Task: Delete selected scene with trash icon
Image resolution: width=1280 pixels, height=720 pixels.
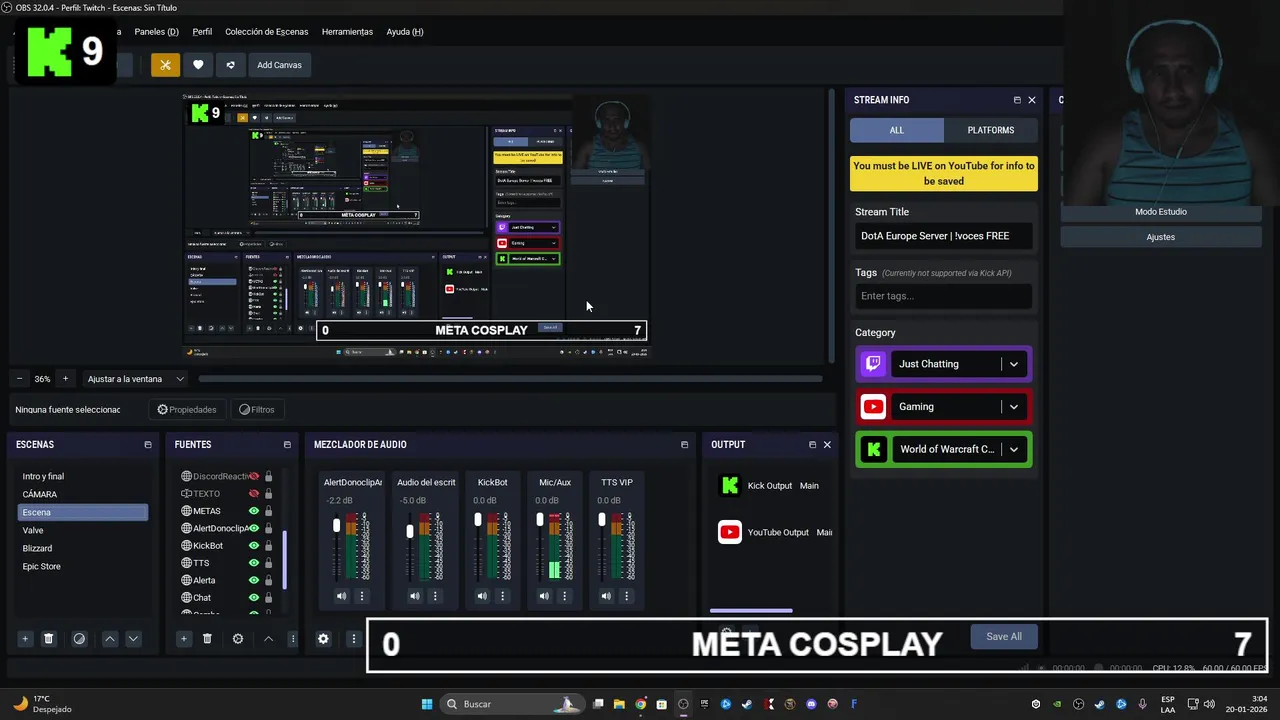Action: tap(48, 639)
